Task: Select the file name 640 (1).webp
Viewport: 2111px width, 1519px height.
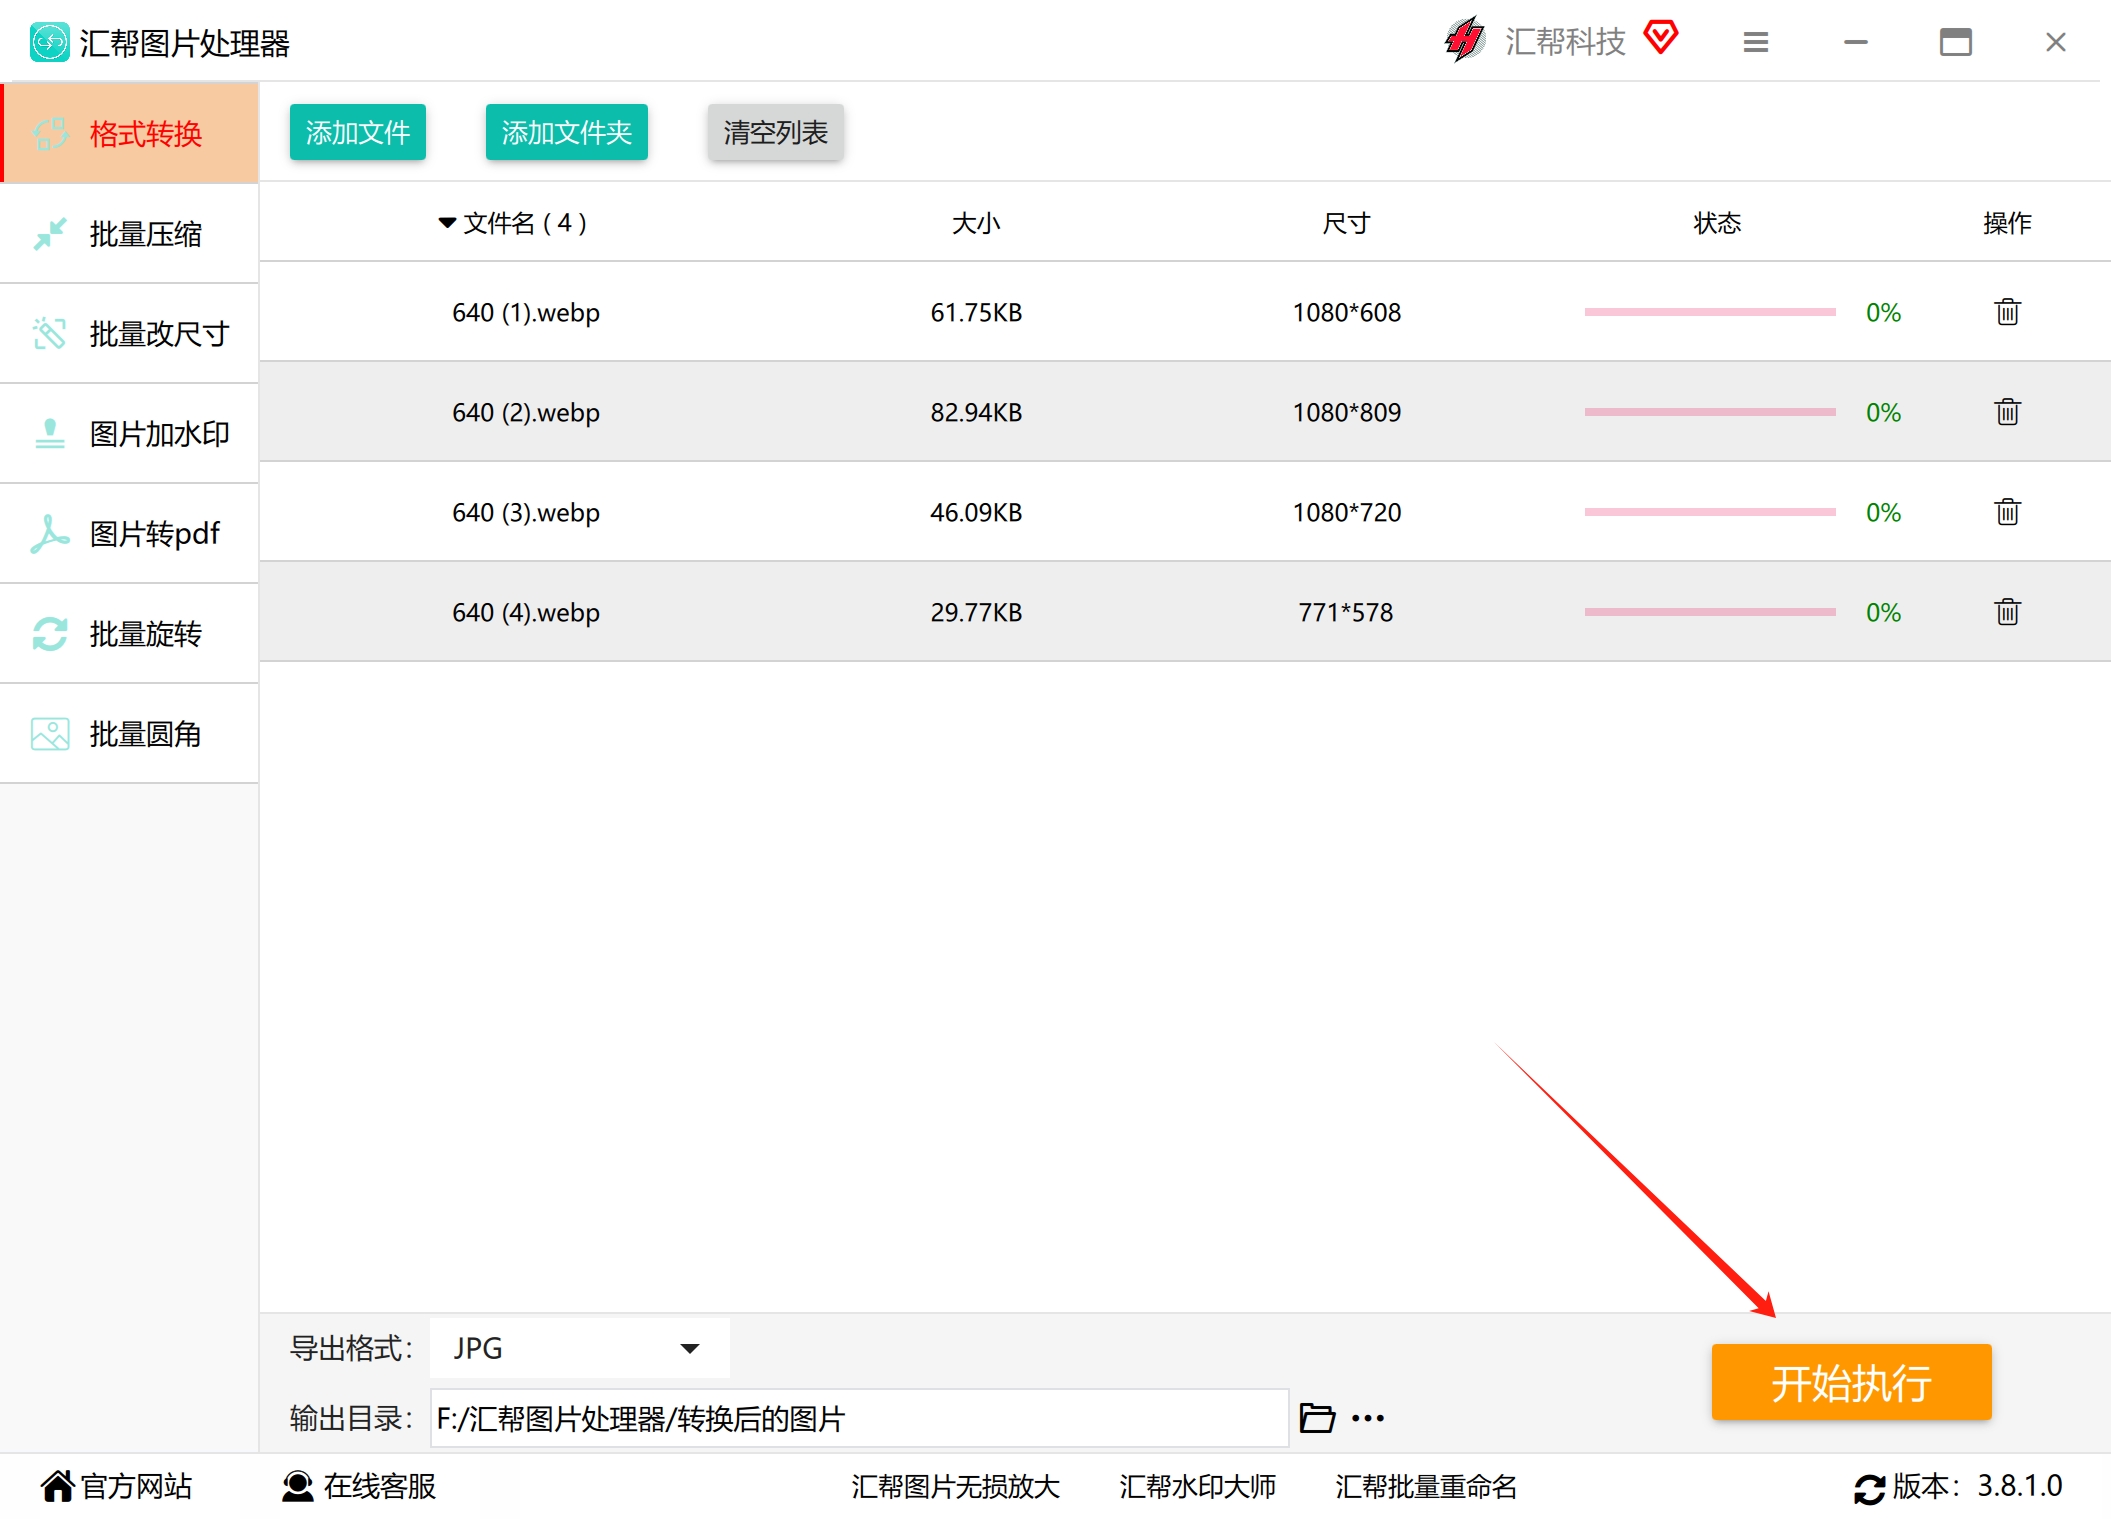Action: coord(526,313)
